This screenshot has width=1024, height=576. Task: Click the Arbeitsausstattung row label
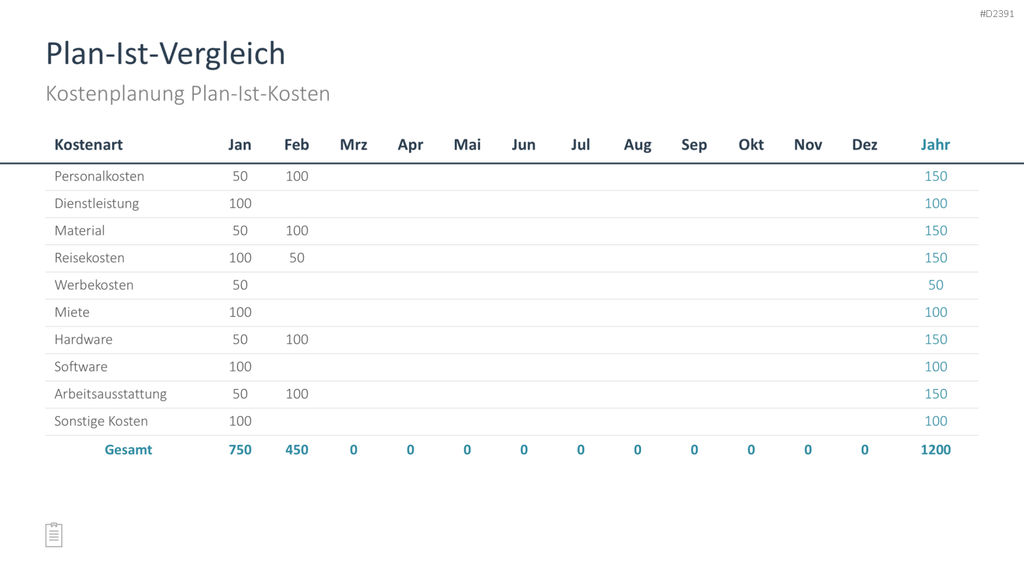click(x=110, y=394)
